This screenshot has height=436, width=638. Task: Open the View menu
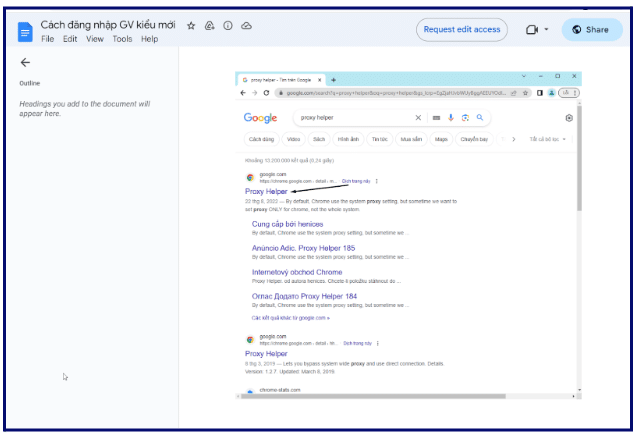[x=95, y=39]
